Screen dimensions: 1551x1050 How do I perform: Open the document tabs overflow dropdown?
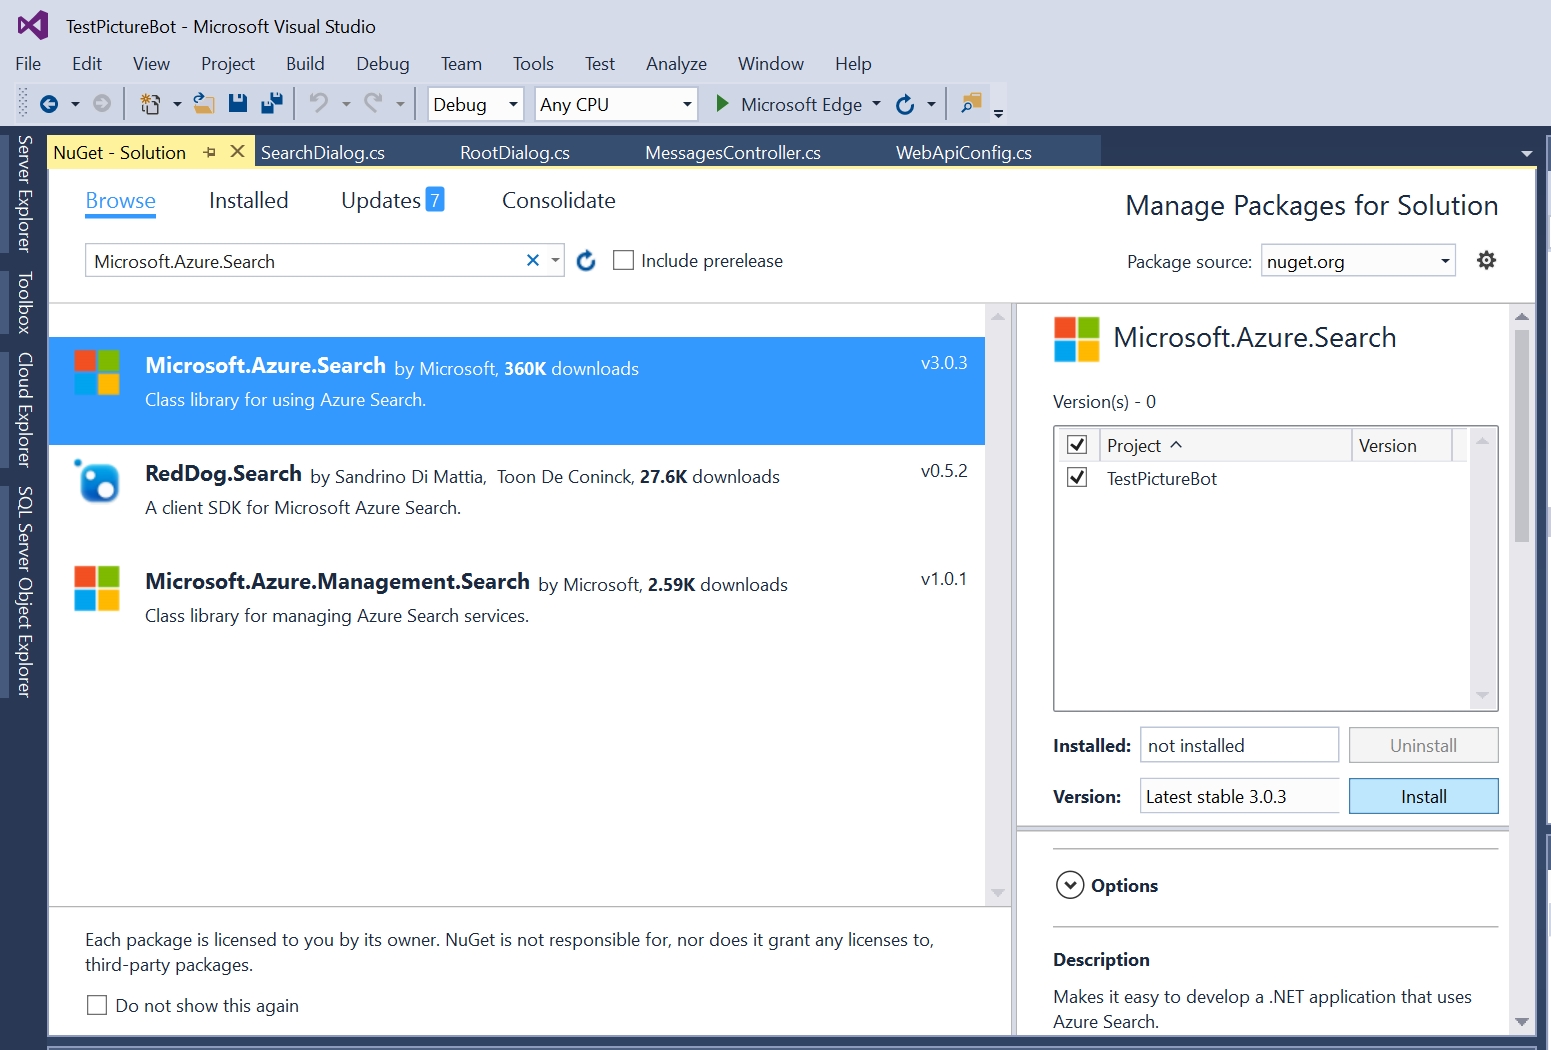1526,153
